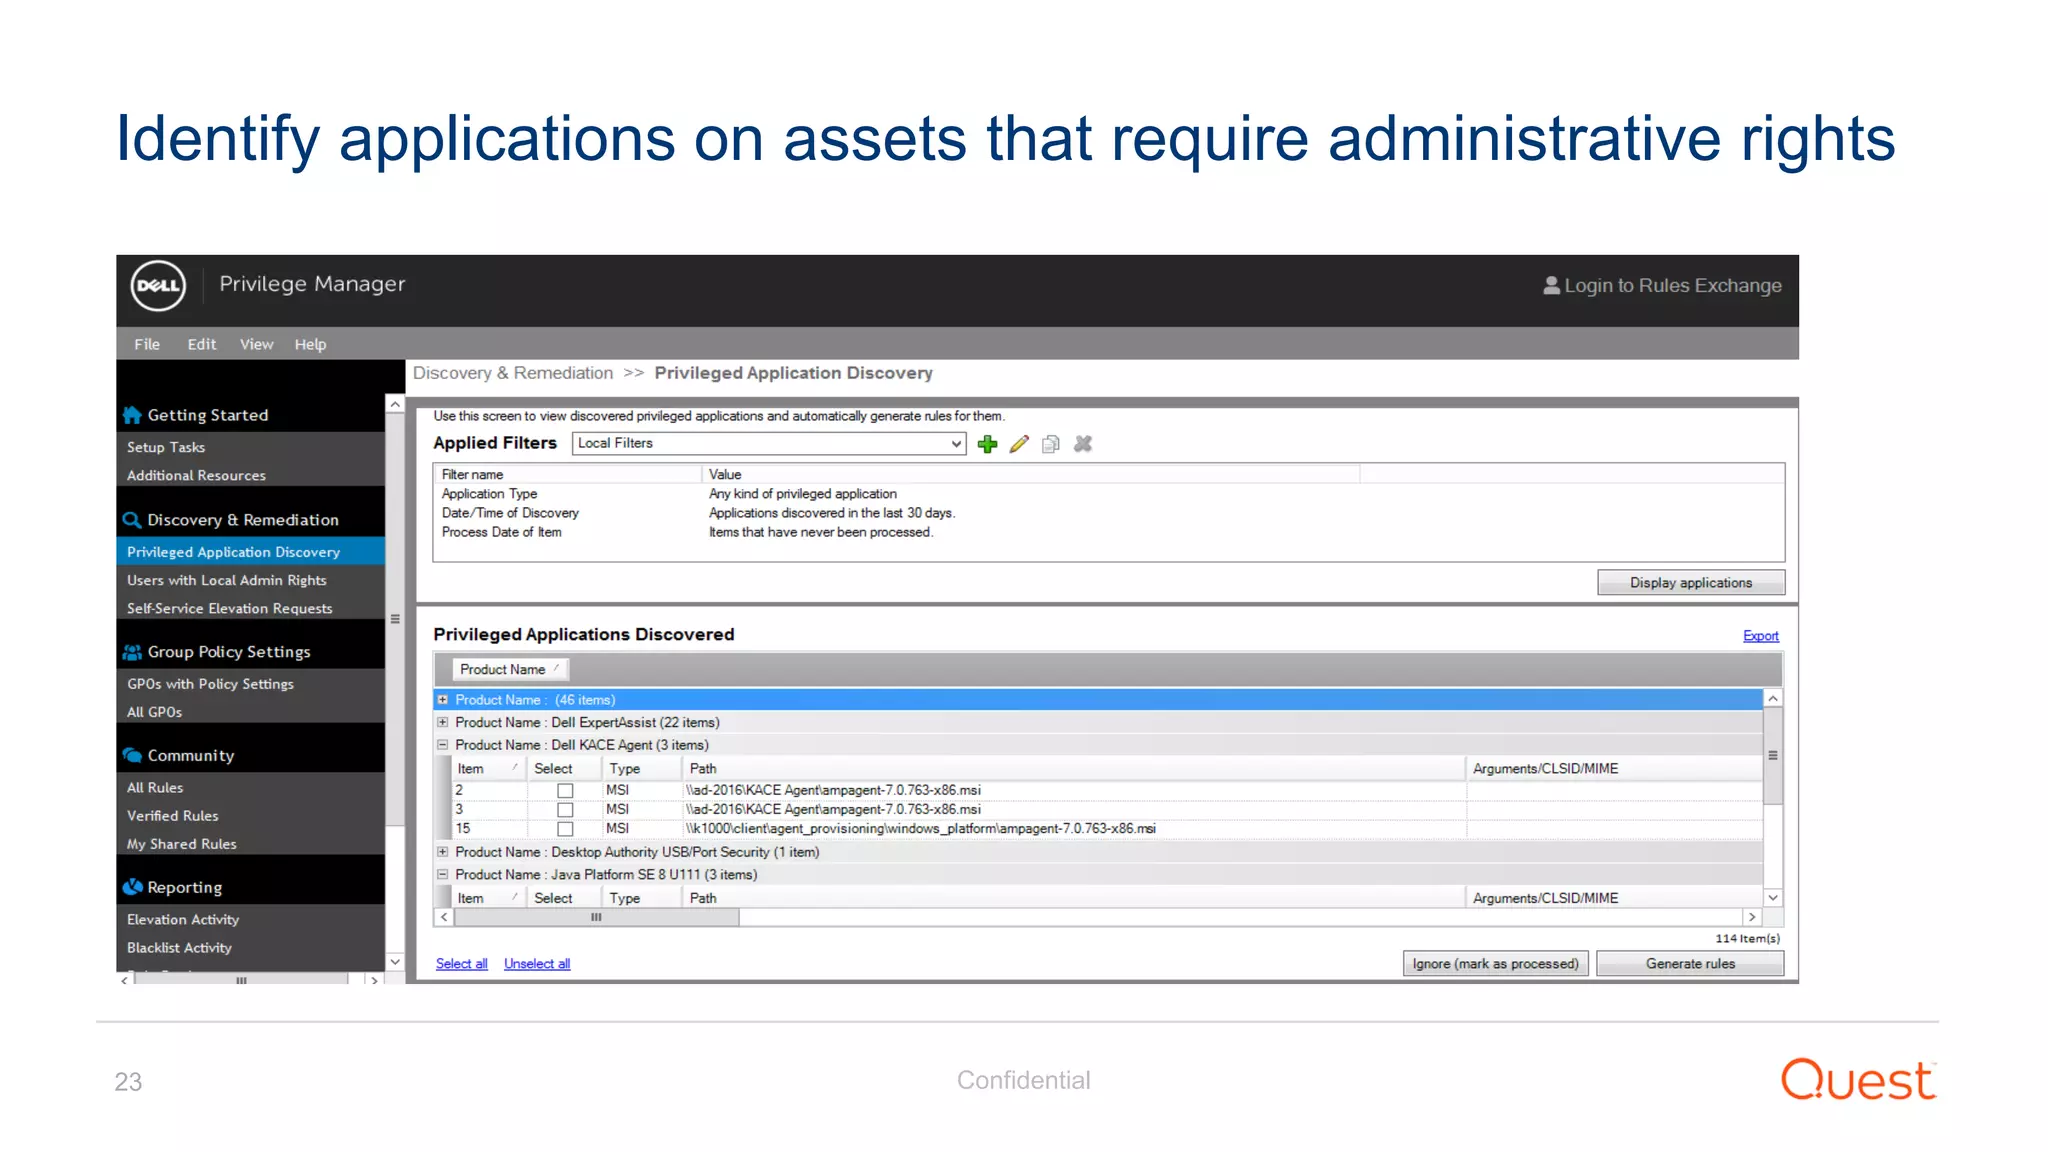Click the Item column header in KACE Agent table
This screenshot has width=2048, height=1152.
(488, 769)
